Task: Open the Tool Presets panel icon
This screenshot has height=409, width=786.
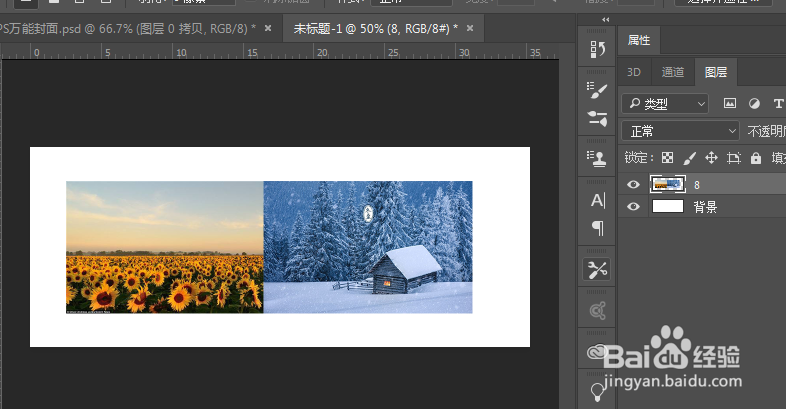Action: pos(597,270)
